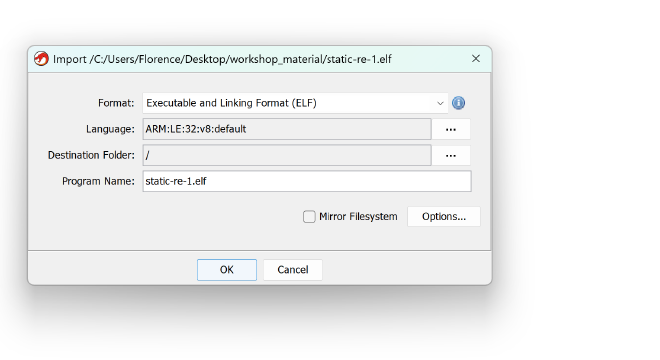Browse languages with the Language ellipsis button
Screen dimensions: 660x360
click(451, 129)
